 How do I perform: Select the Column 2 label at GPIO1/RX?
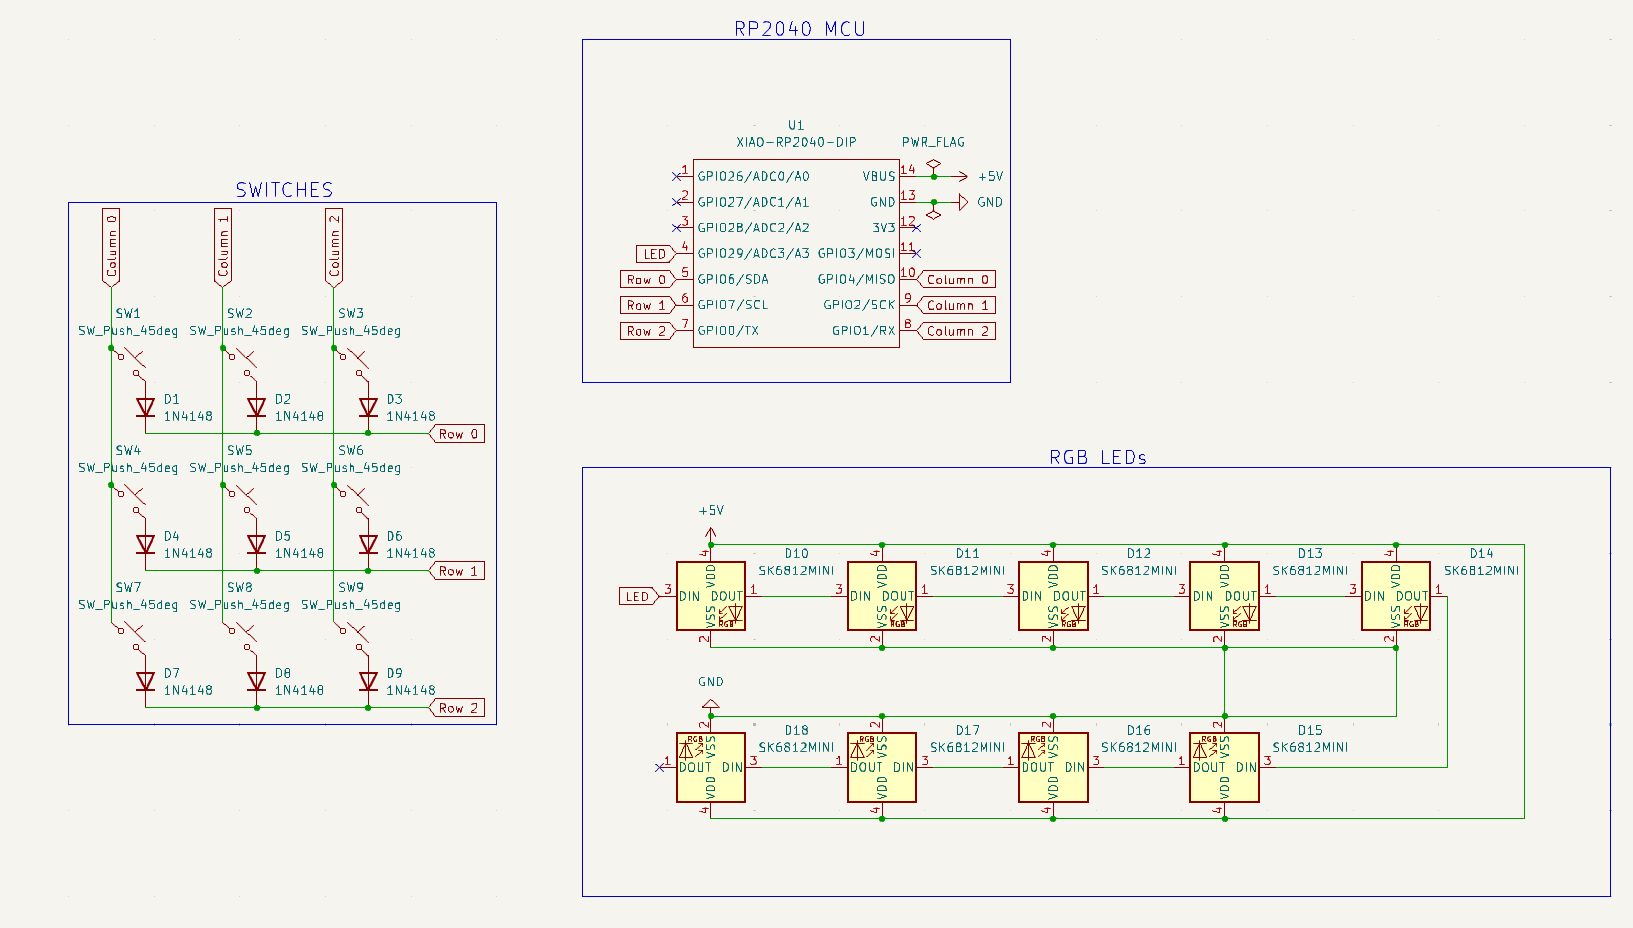[956, 331]
